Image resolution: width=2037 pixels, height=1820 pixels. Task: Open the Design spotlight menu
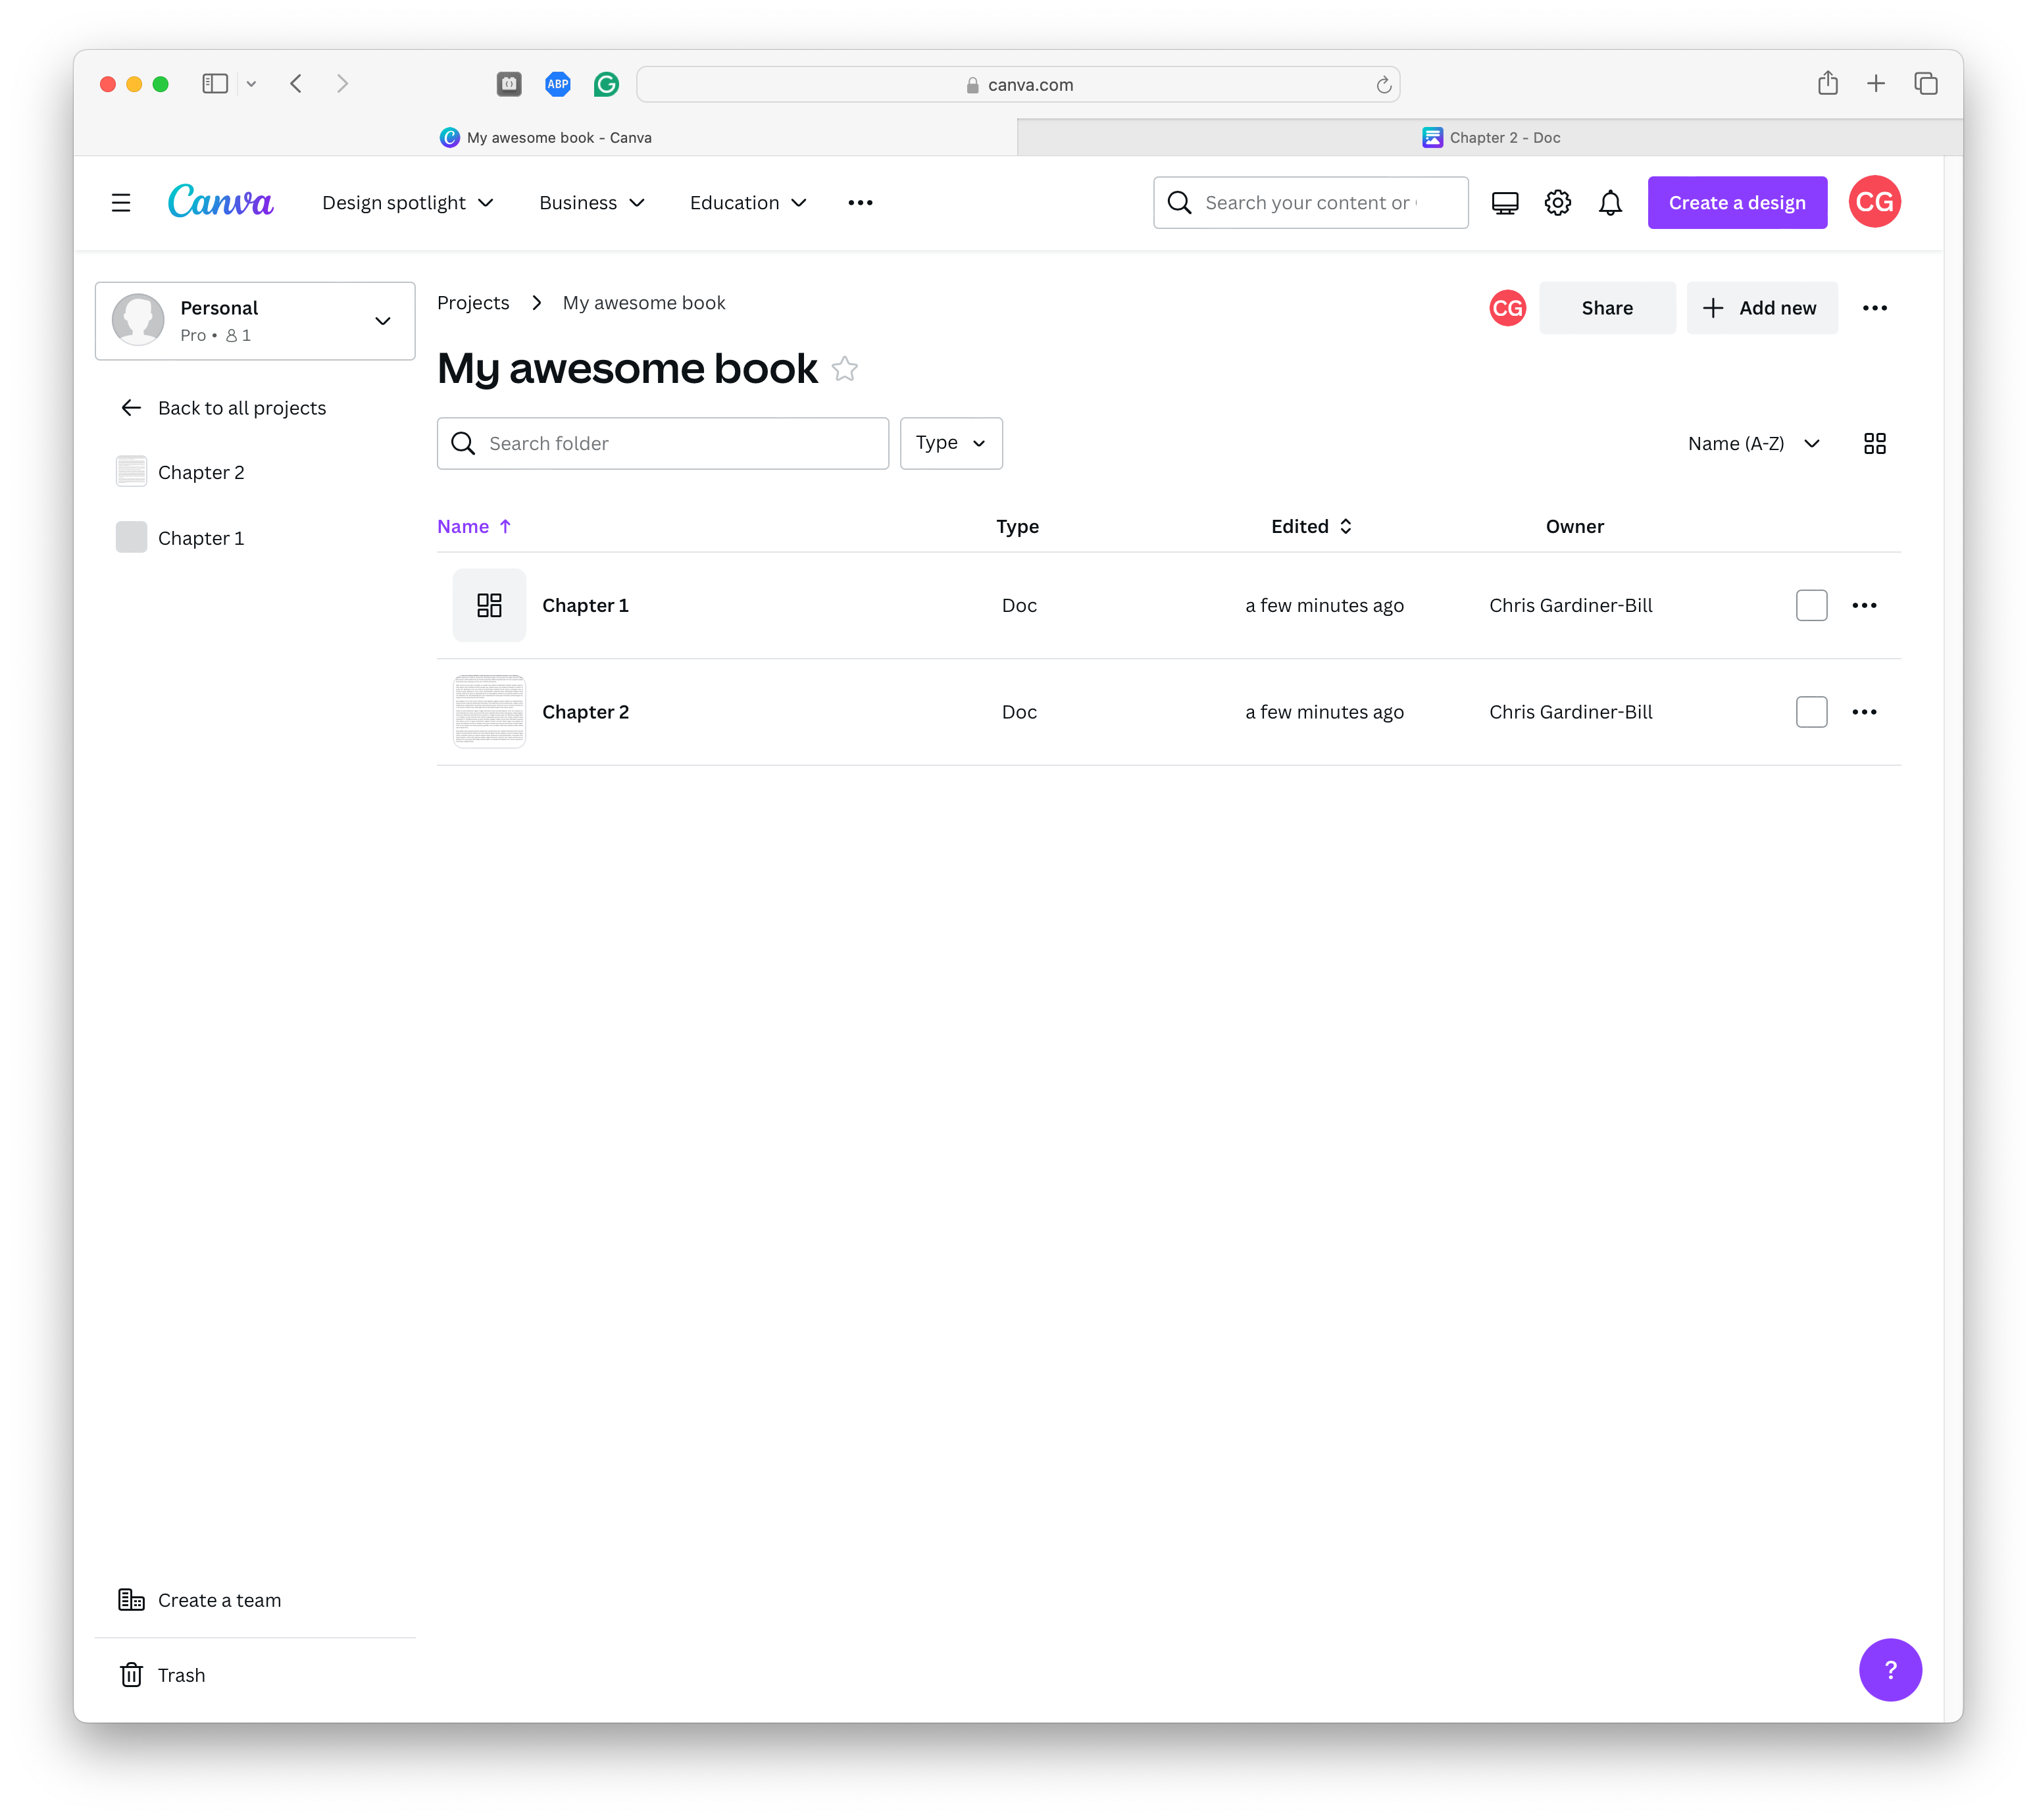coord(407,203)
